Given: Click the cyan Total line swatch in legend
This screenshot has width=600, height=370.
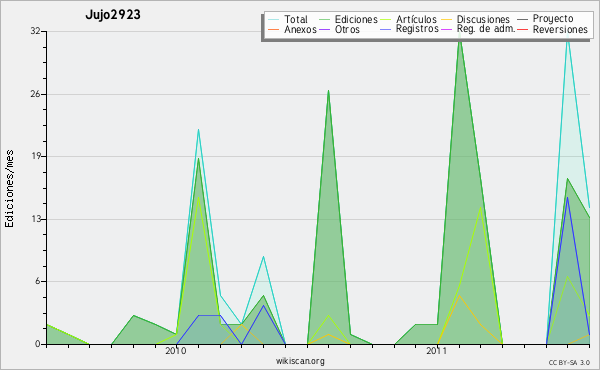Looking at the screenshot, I should (x=273, y=19).
